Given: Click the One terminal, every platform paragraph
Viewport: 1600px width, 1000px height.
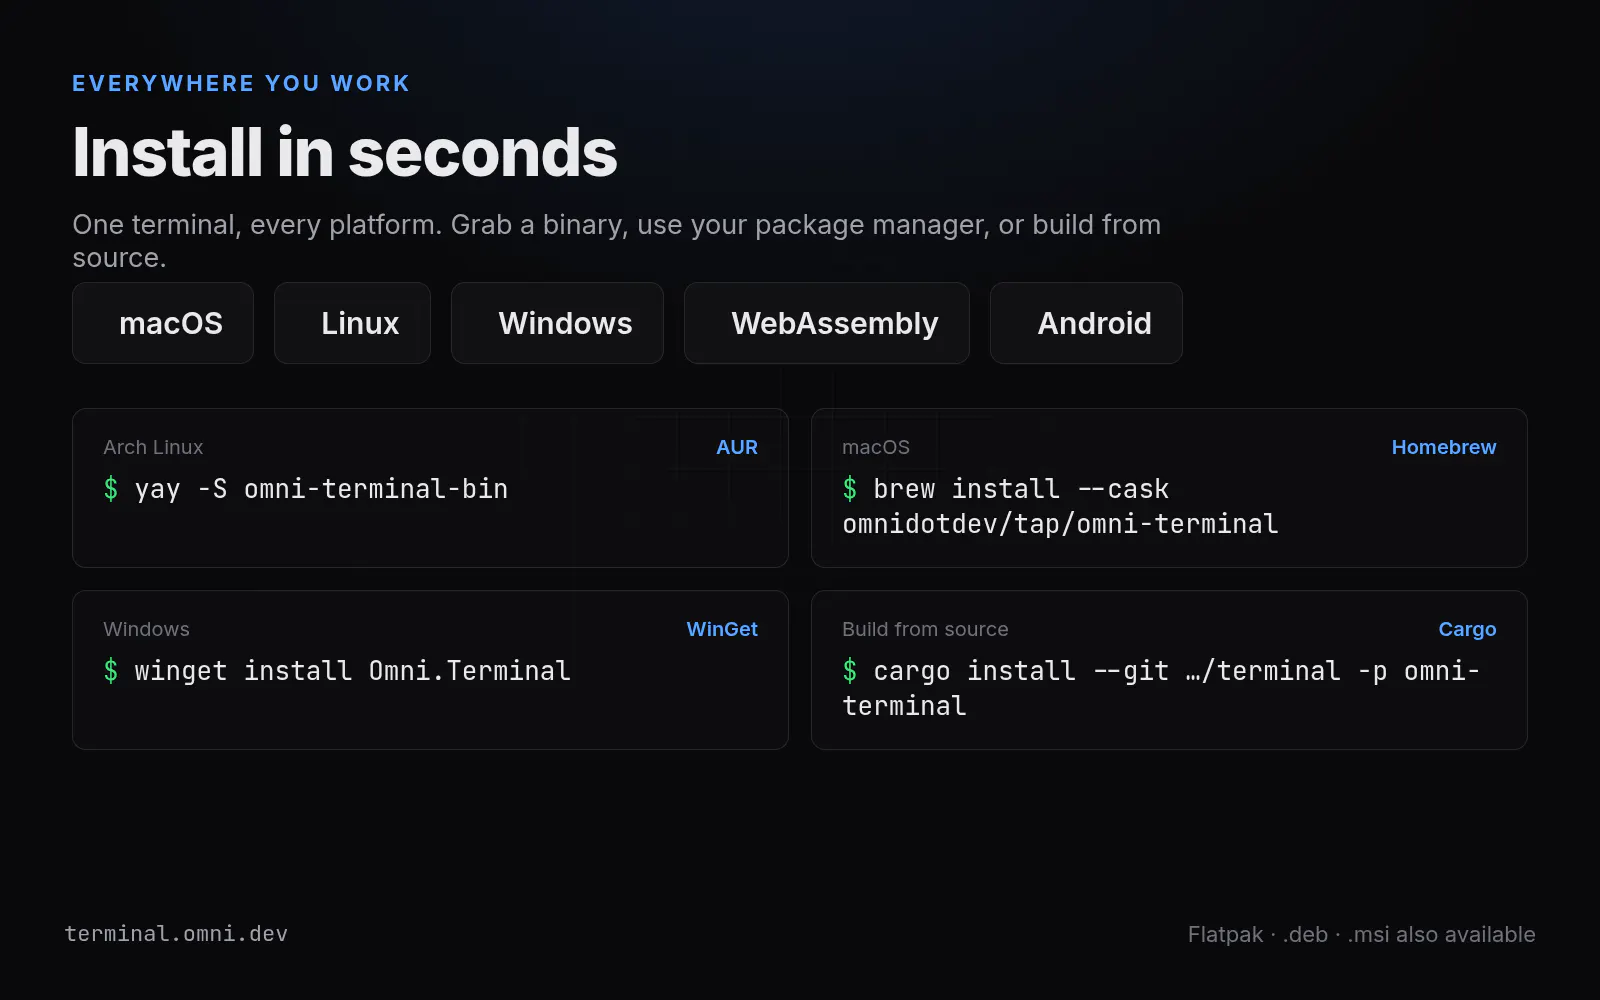Looking at the screenshot, I should (616, 241).
